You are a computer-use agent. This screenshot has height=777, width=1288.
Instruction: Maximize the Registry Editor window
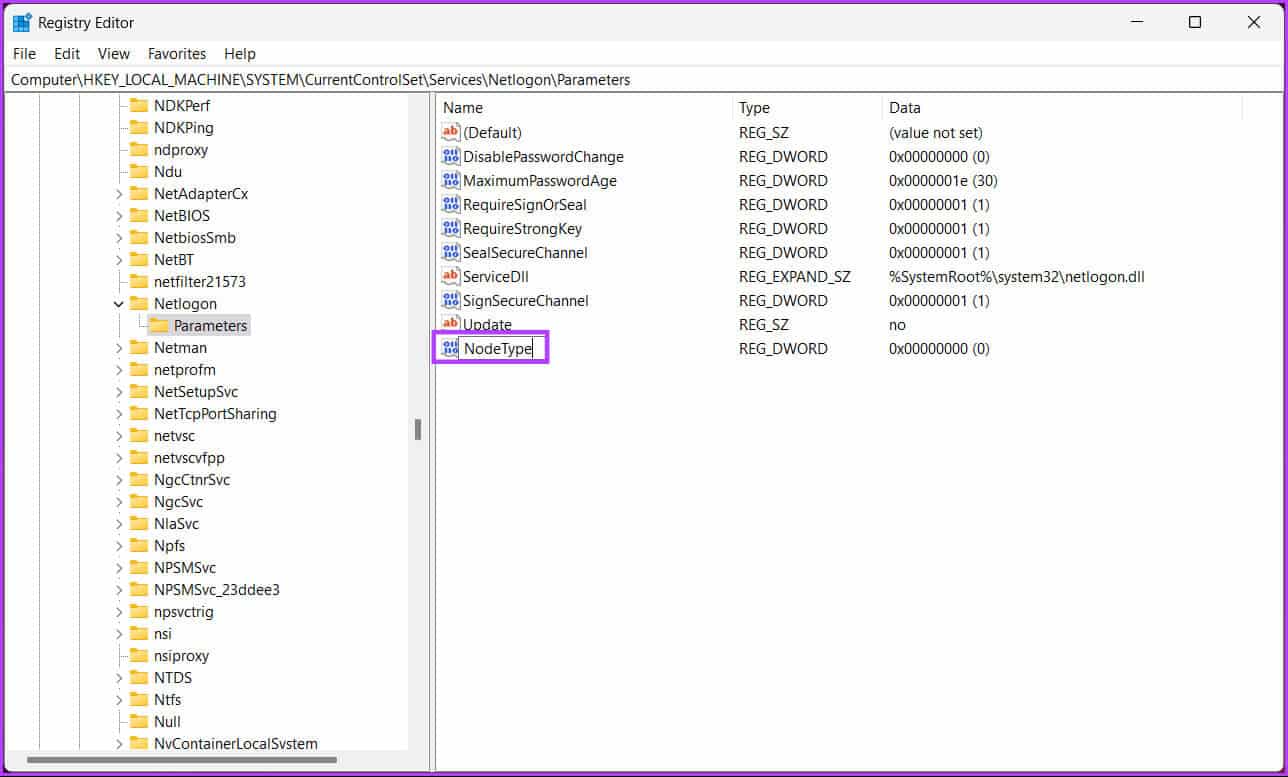pos(1195,22)
